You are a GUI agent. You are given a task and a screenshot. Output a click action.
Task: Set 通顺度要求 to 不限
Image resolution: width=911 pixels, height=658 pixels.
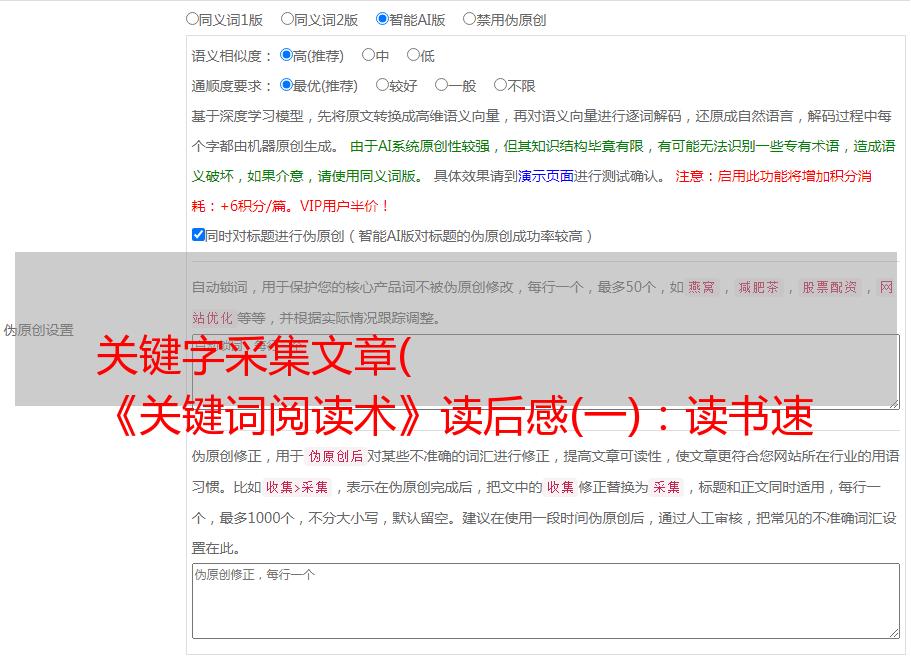coord(500,85)
